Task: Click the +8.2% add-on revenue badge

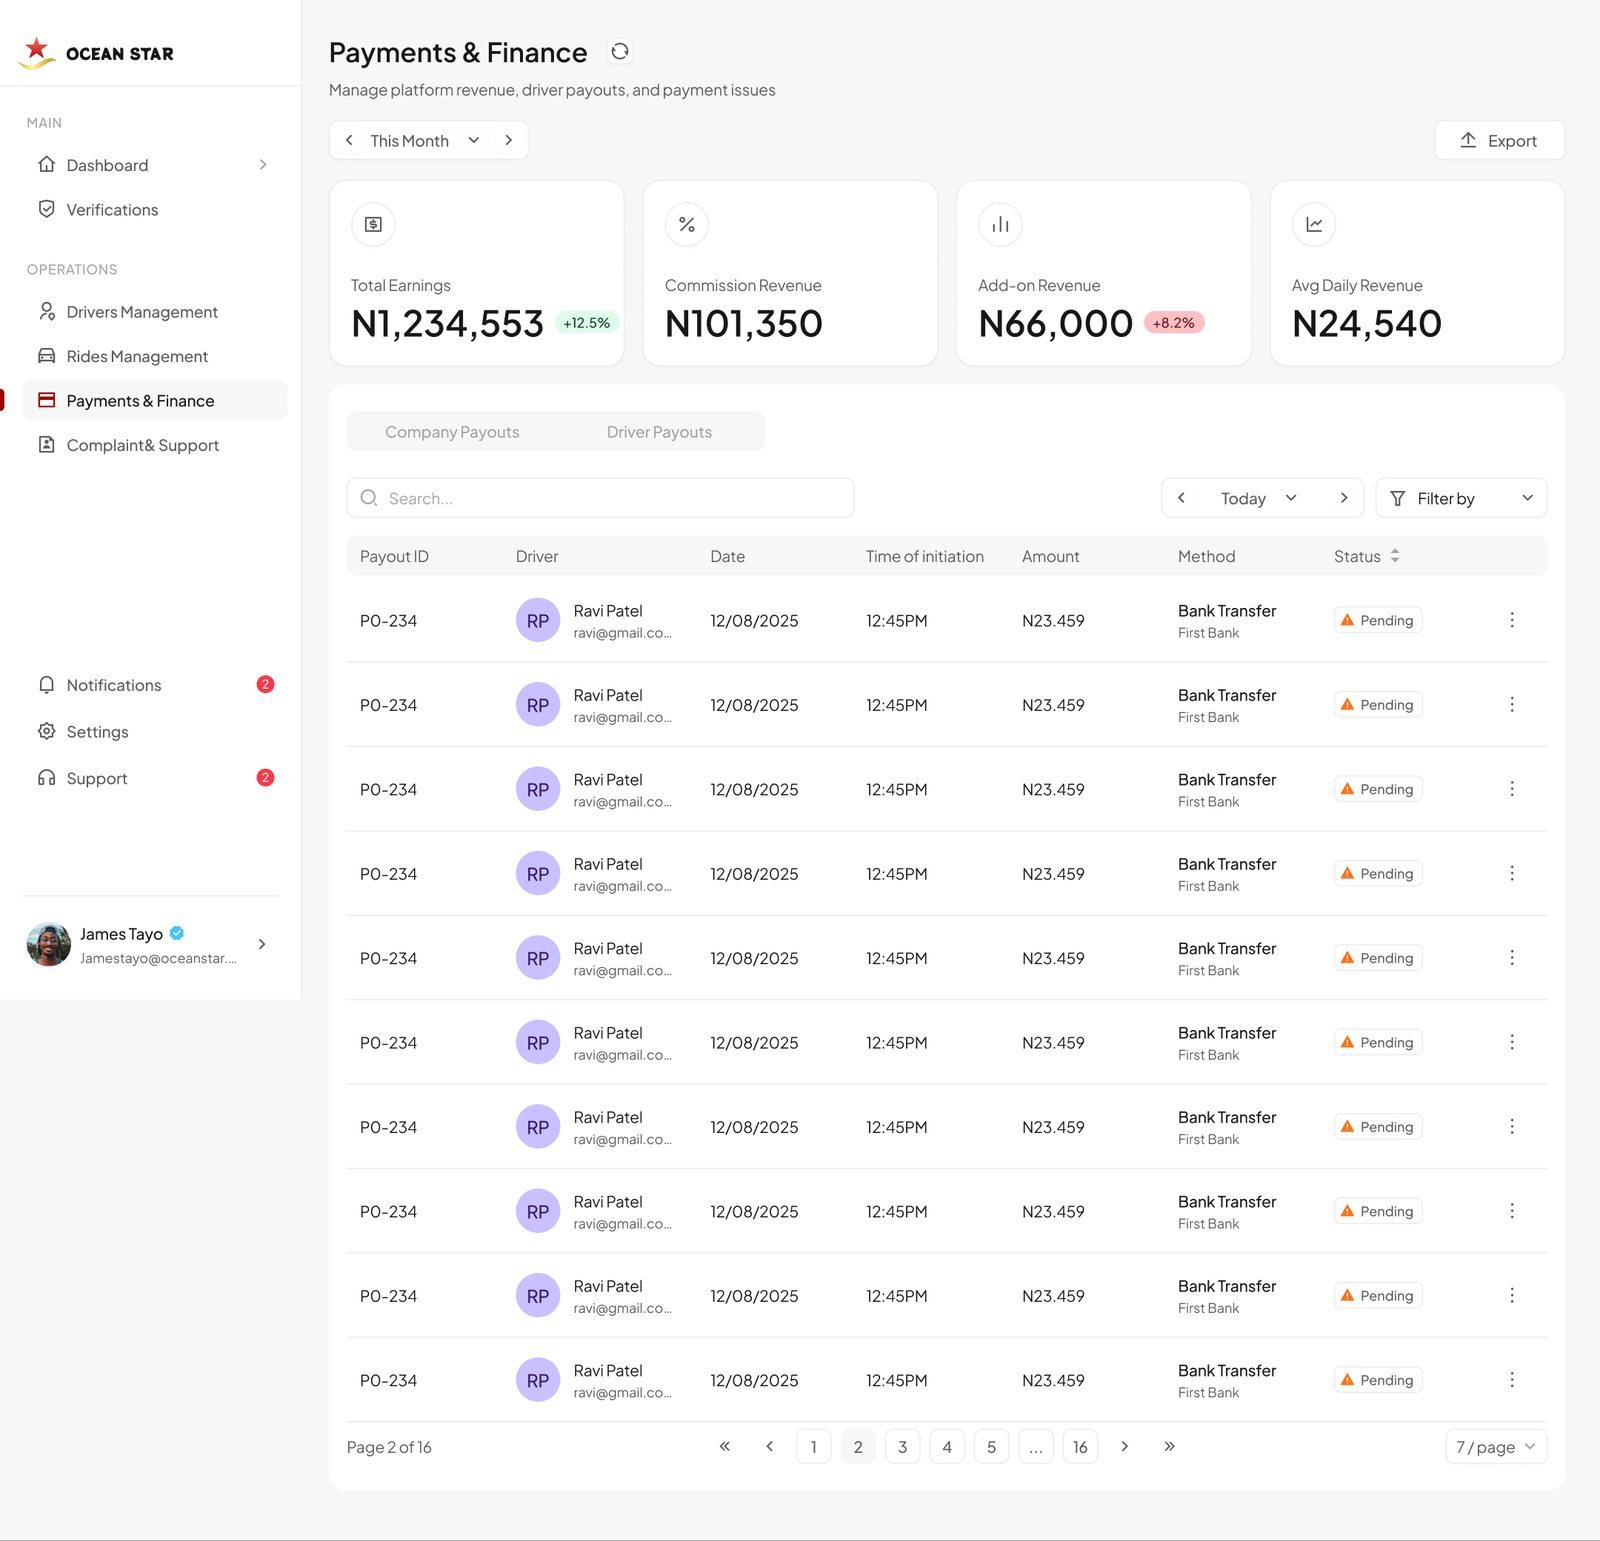Action: pos(1174,323)
